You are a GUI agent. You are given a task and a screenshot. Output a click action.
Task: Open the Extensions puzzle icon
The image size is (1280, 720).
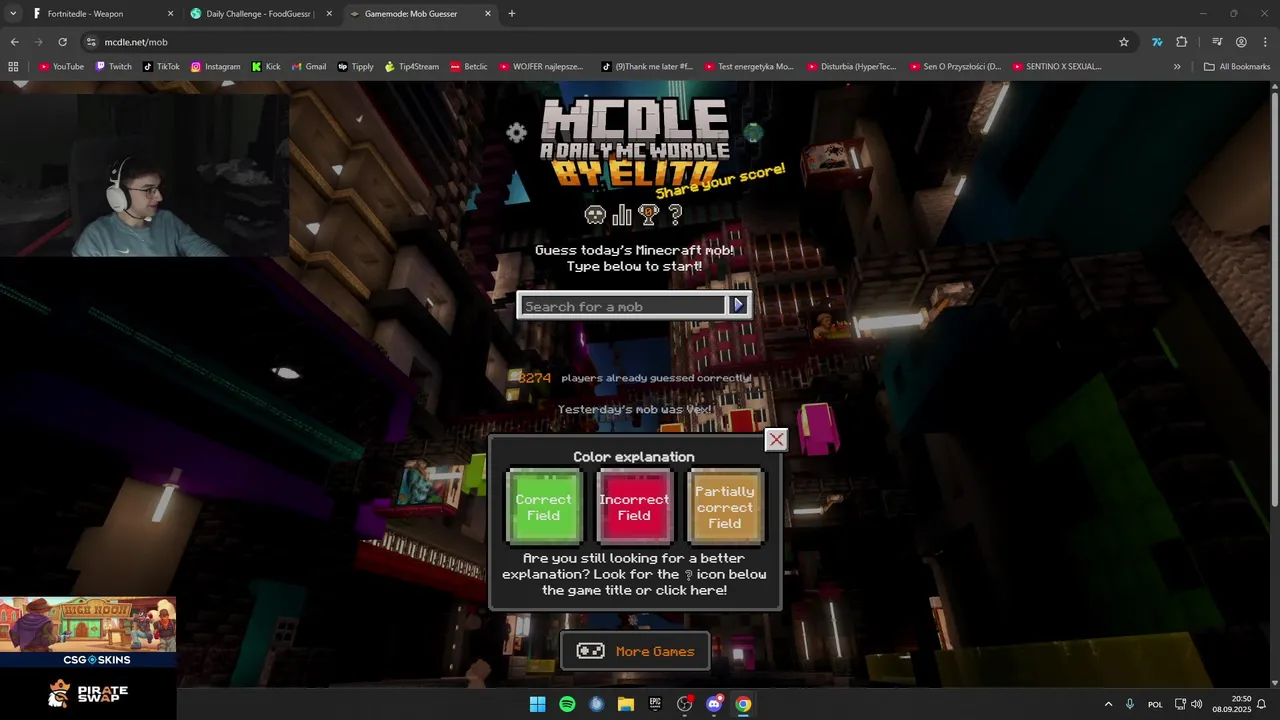tap(1182, 42)
